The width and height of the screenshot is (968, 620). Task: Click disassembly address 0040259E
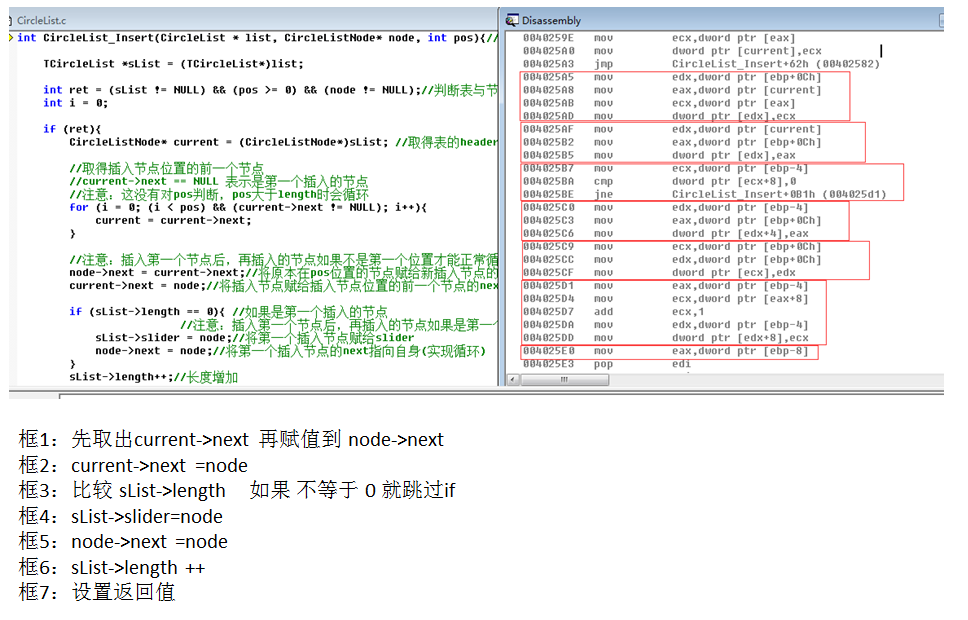(x=548, y=38)
